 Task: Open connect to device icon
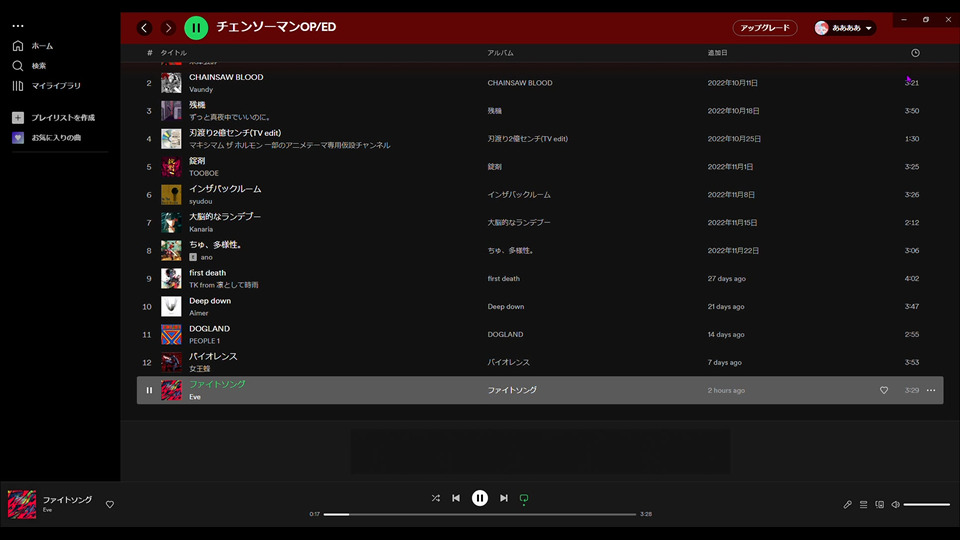(x=879, y=504)
